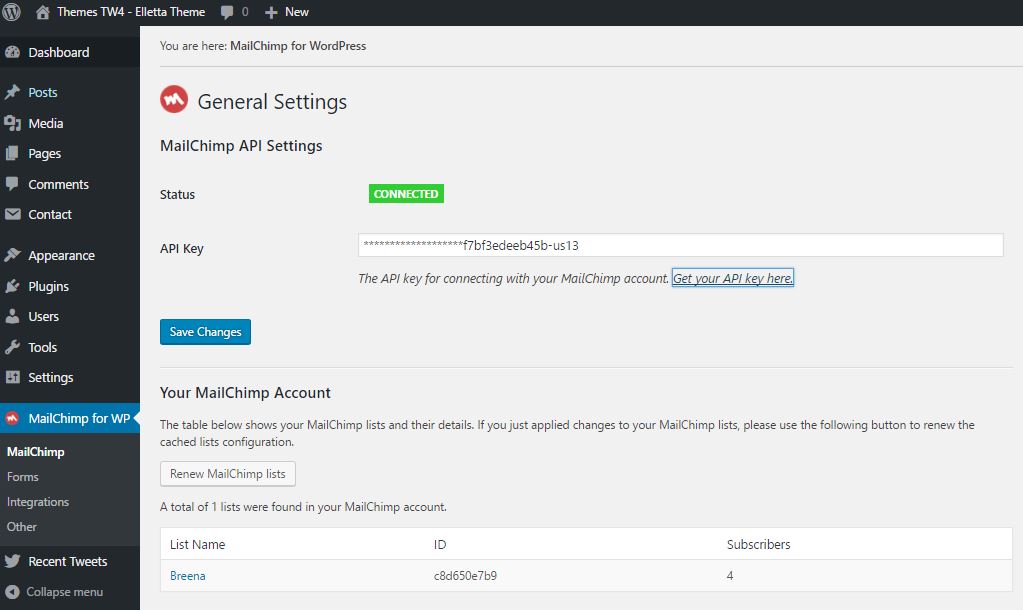Image resolution: width=1023 pixels, height=610 pixels.
Task: Open Media menu label
Action: click(46, 123)
